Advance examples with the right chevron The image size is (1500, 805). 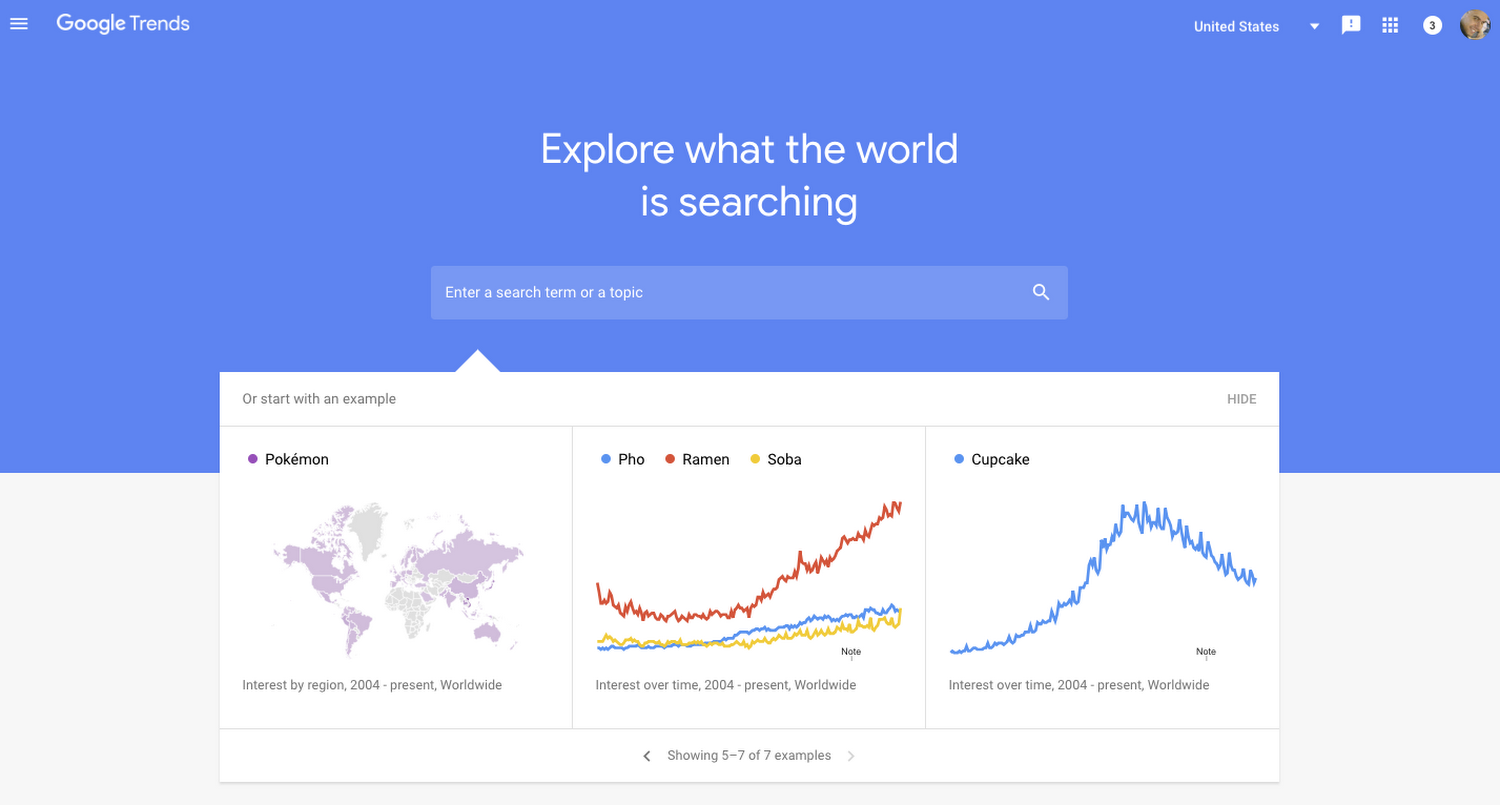tap(851, 755)
